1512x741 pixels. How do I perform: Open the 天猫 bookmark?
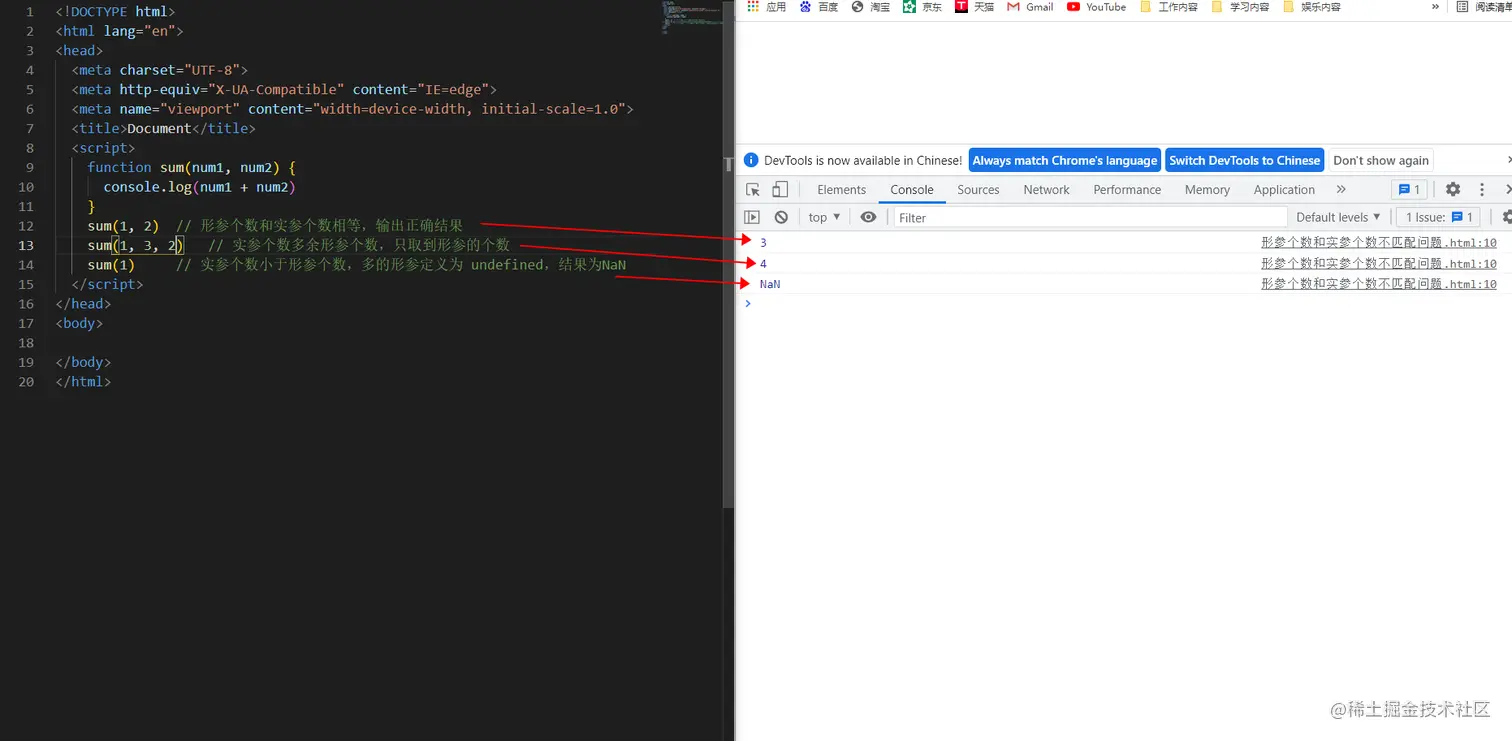point(974,7)
